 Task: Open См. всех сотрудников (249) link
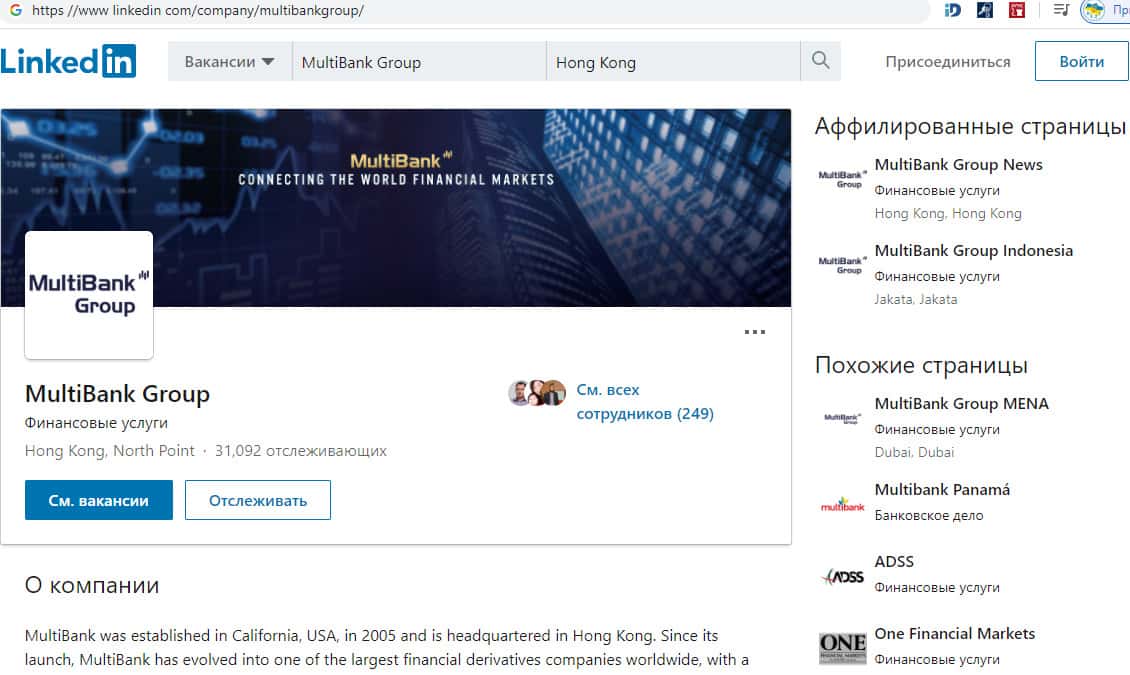pyautogui.click(x=644, y=402)
